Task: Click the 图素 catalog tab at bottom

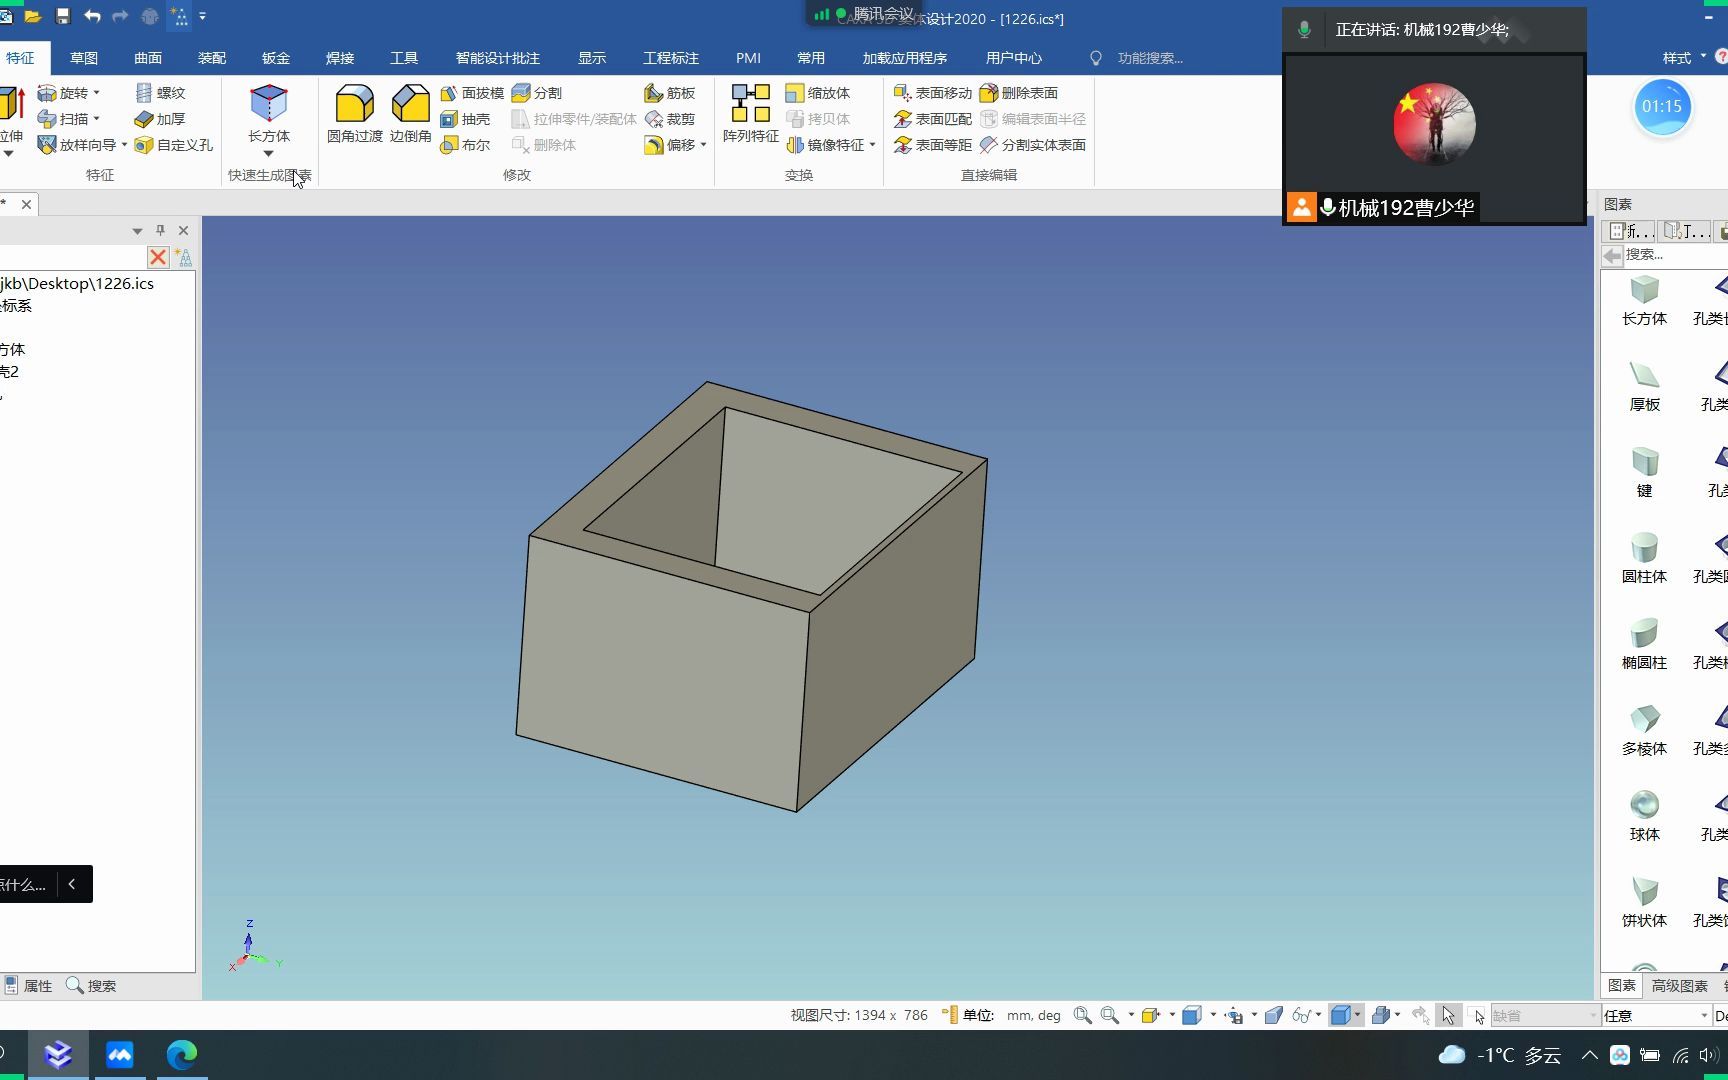Action: 1622,986
